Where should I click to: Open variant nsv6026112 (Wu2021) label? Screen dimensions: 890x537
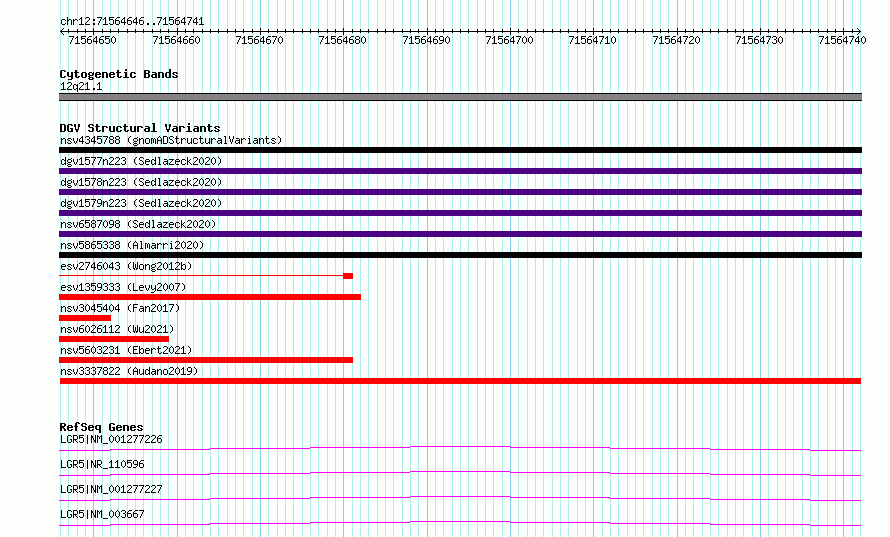[117, 329]
